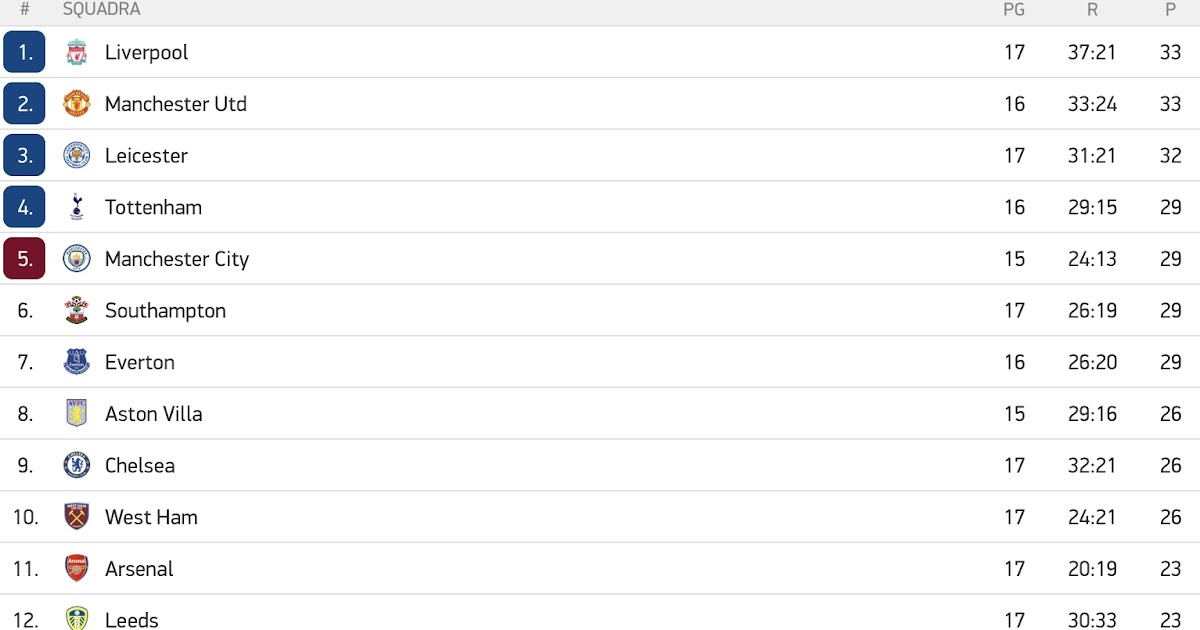Viewport: 1200px width, 630px height.
Task: Open the Liverpool team page link
Action: (x=146, y=52)
